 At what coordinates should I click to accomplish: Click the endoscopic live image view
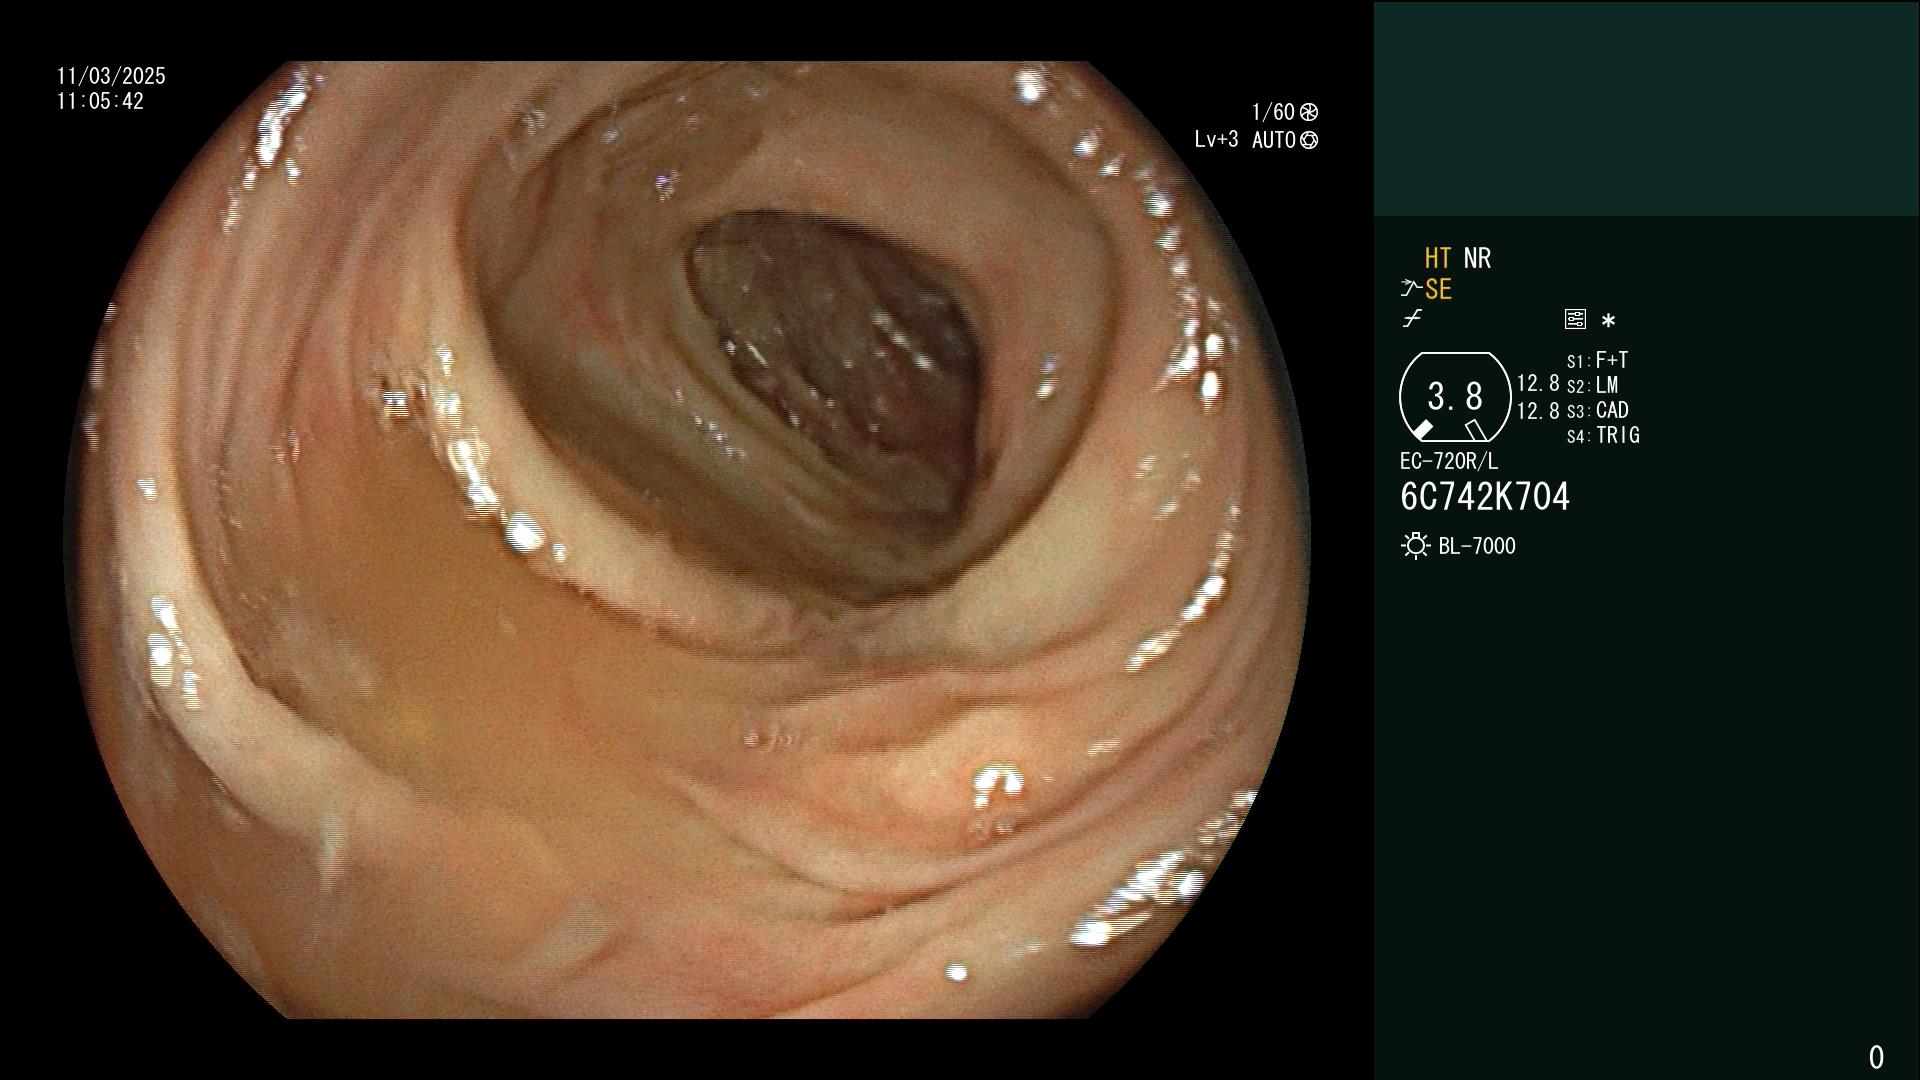point(687,540)
